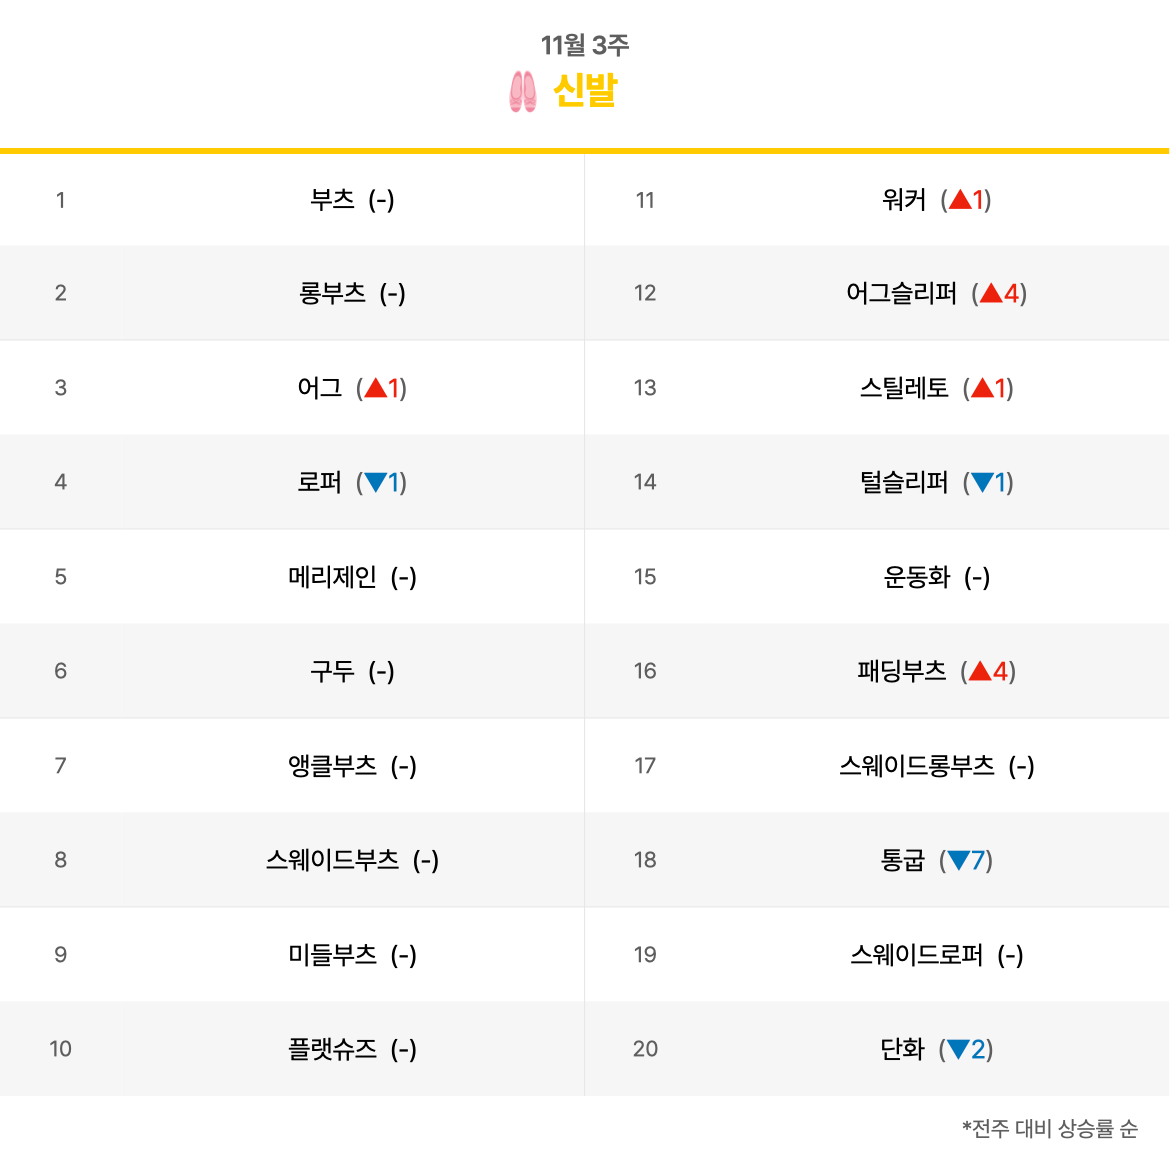The height and width of the screenshot is (1170, 1170).
Task: Select the 앵클부츠 keyword
Action: click(x=333, y=766)
